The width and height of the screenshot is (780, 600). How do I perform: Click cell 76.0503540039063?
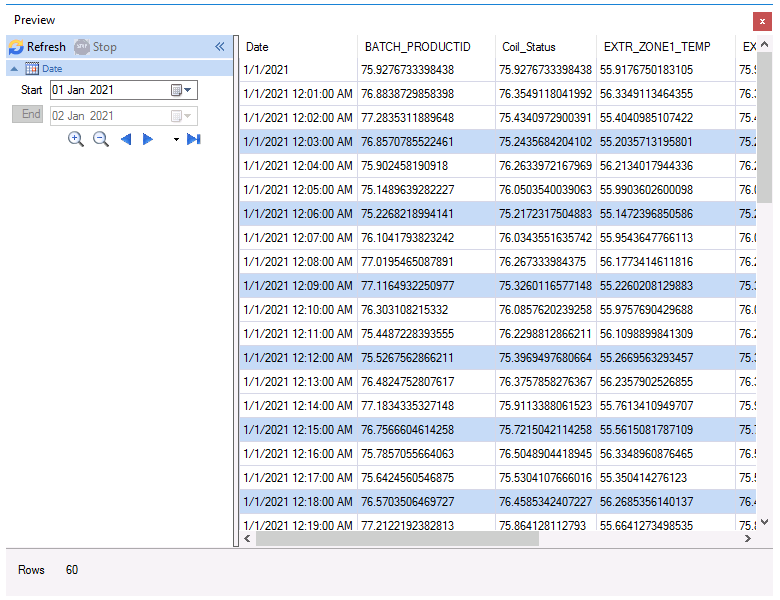click(x=546, y=190)
